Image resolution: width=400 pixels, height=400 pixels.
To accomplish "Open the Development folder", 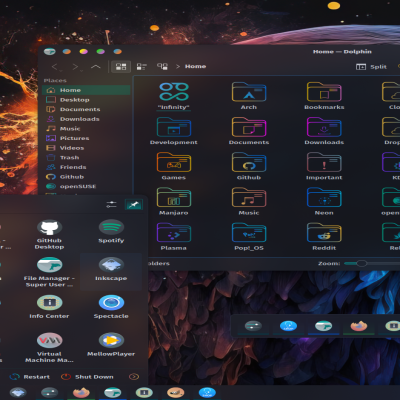I will (x=174, y=131).
